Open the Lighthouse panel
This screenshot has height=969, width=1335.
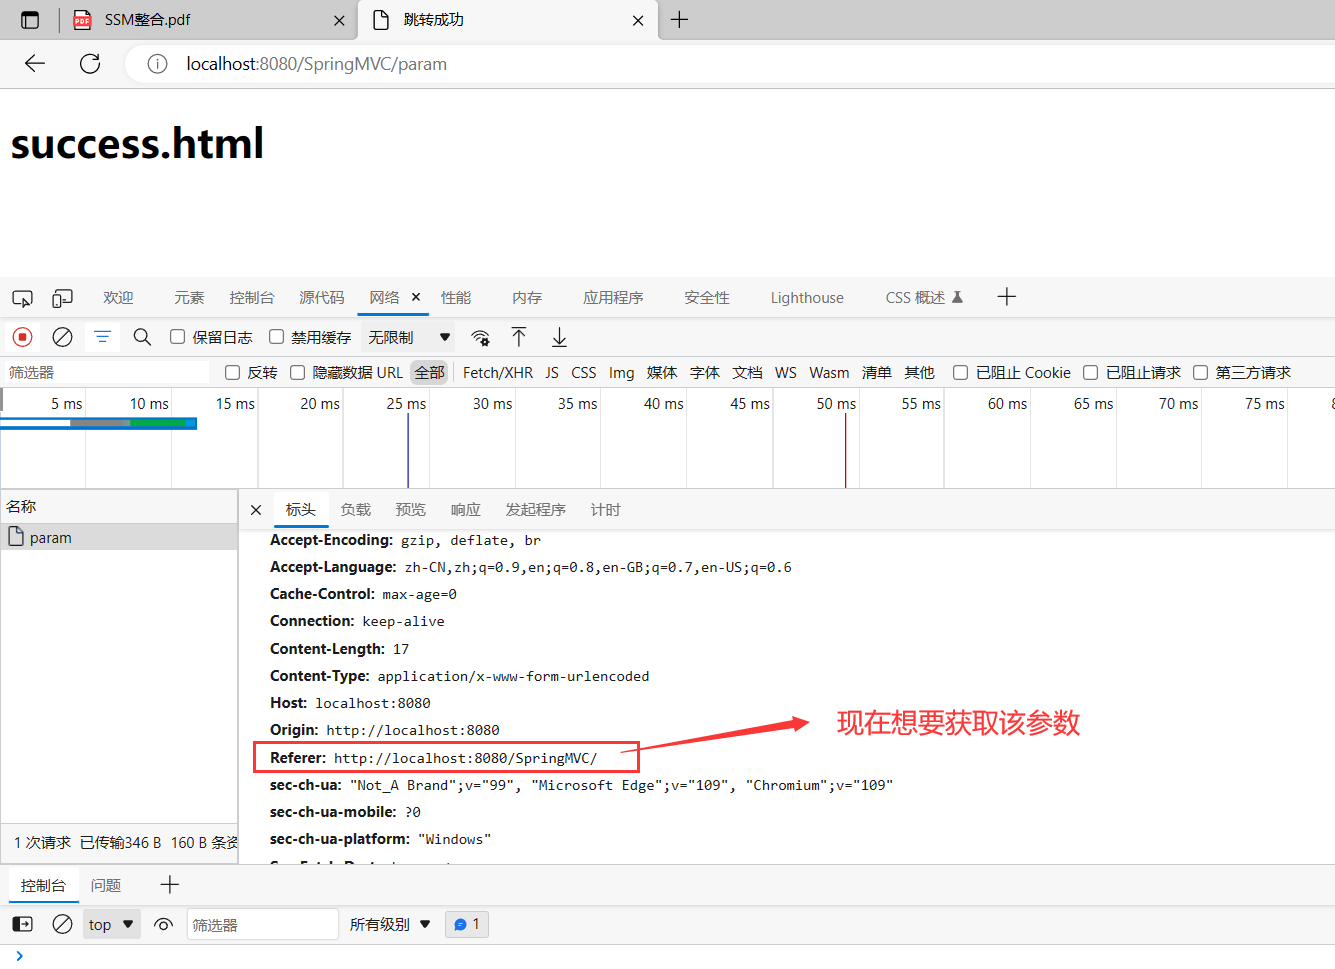pyautogui.click(x=807, y=298)
